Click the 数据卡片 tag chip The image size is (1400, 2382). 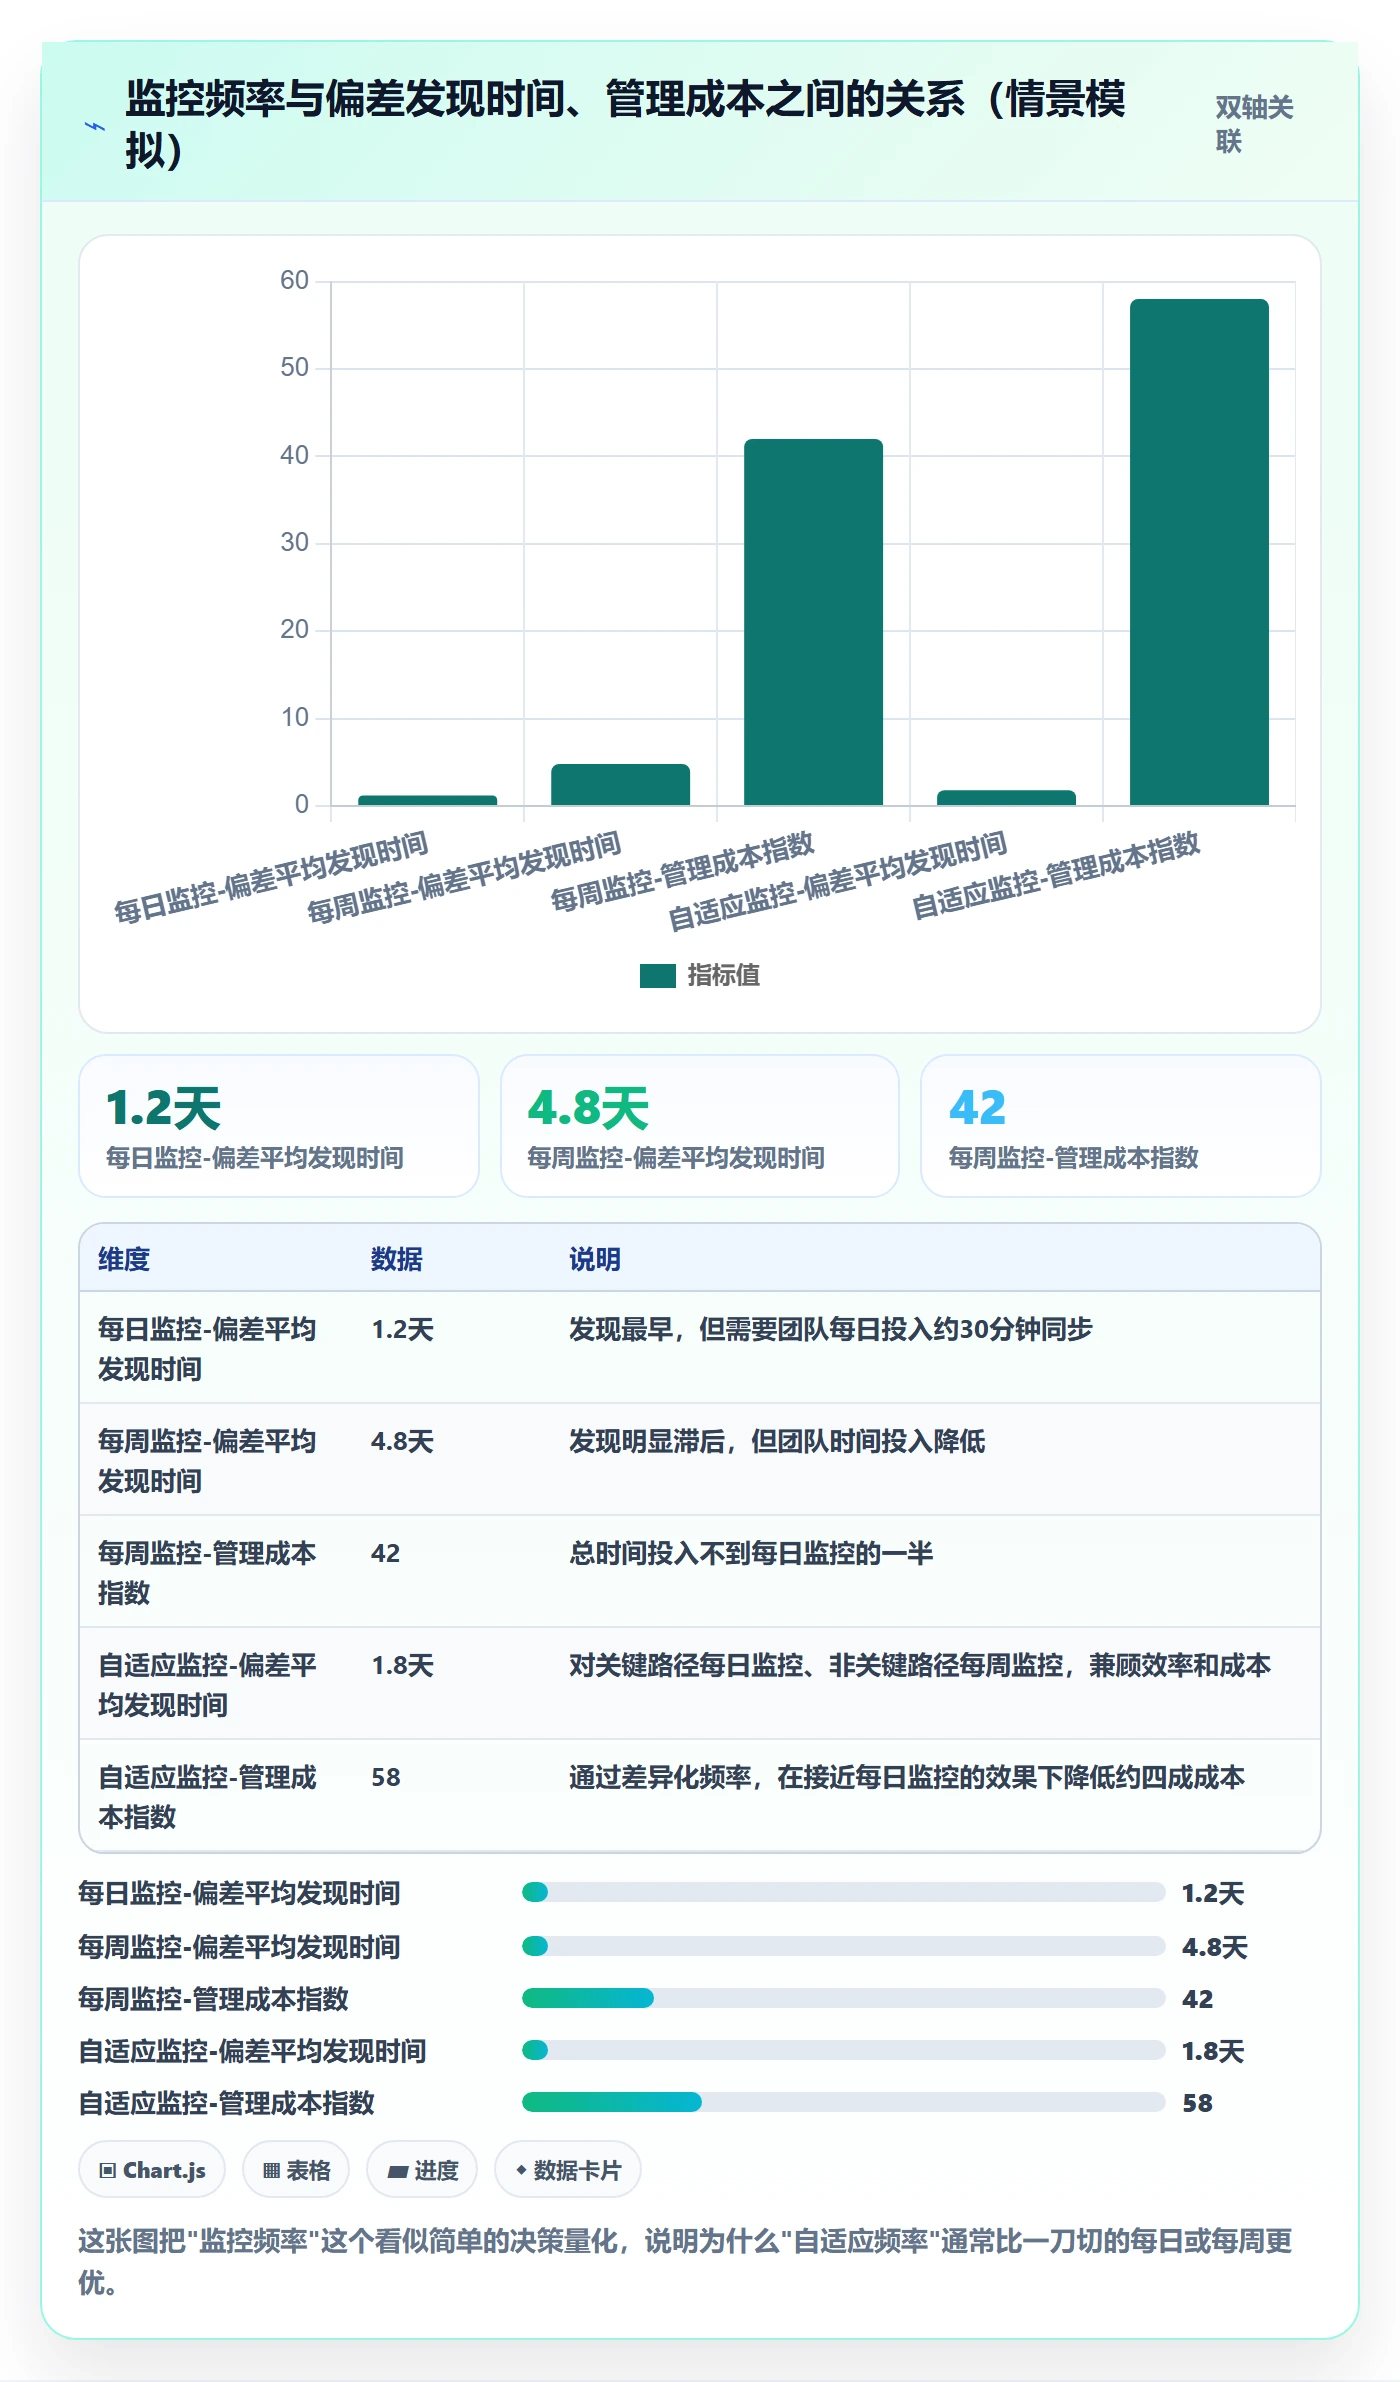(x=568, y=2169)
